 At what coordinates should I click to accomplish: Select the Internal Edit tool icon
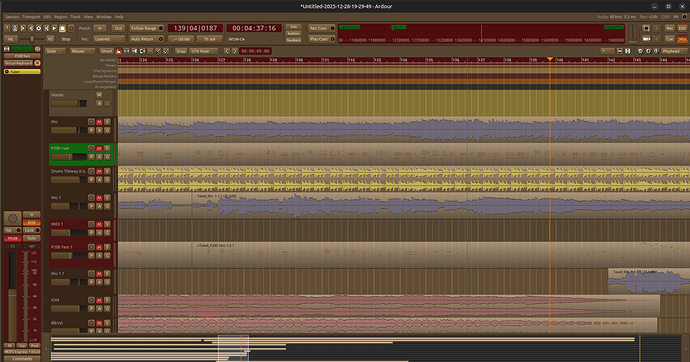[x=166, y=51]
